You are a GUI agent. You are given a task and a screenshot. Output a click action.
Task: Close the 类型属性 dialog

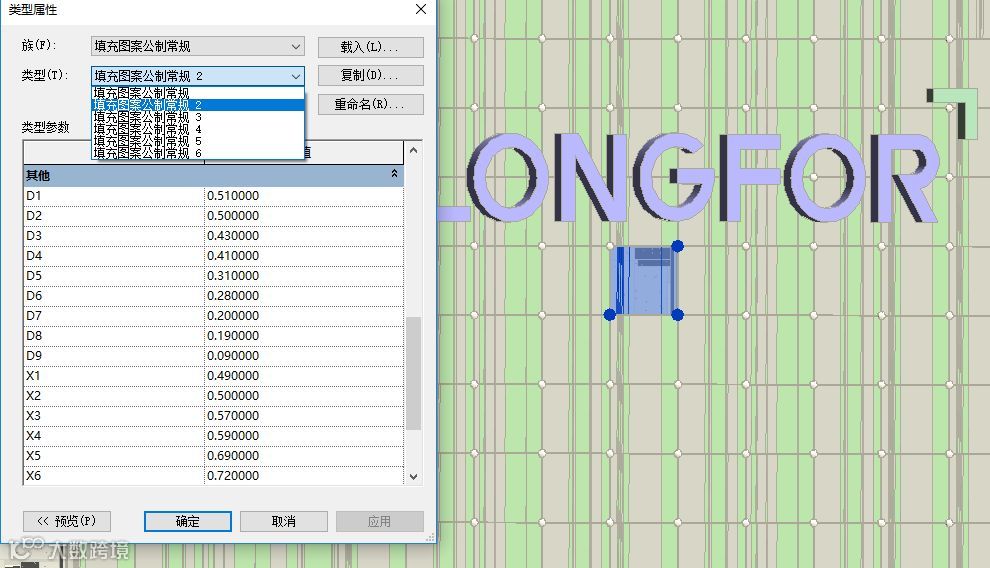pyautogui.click(x=421, y=9)
